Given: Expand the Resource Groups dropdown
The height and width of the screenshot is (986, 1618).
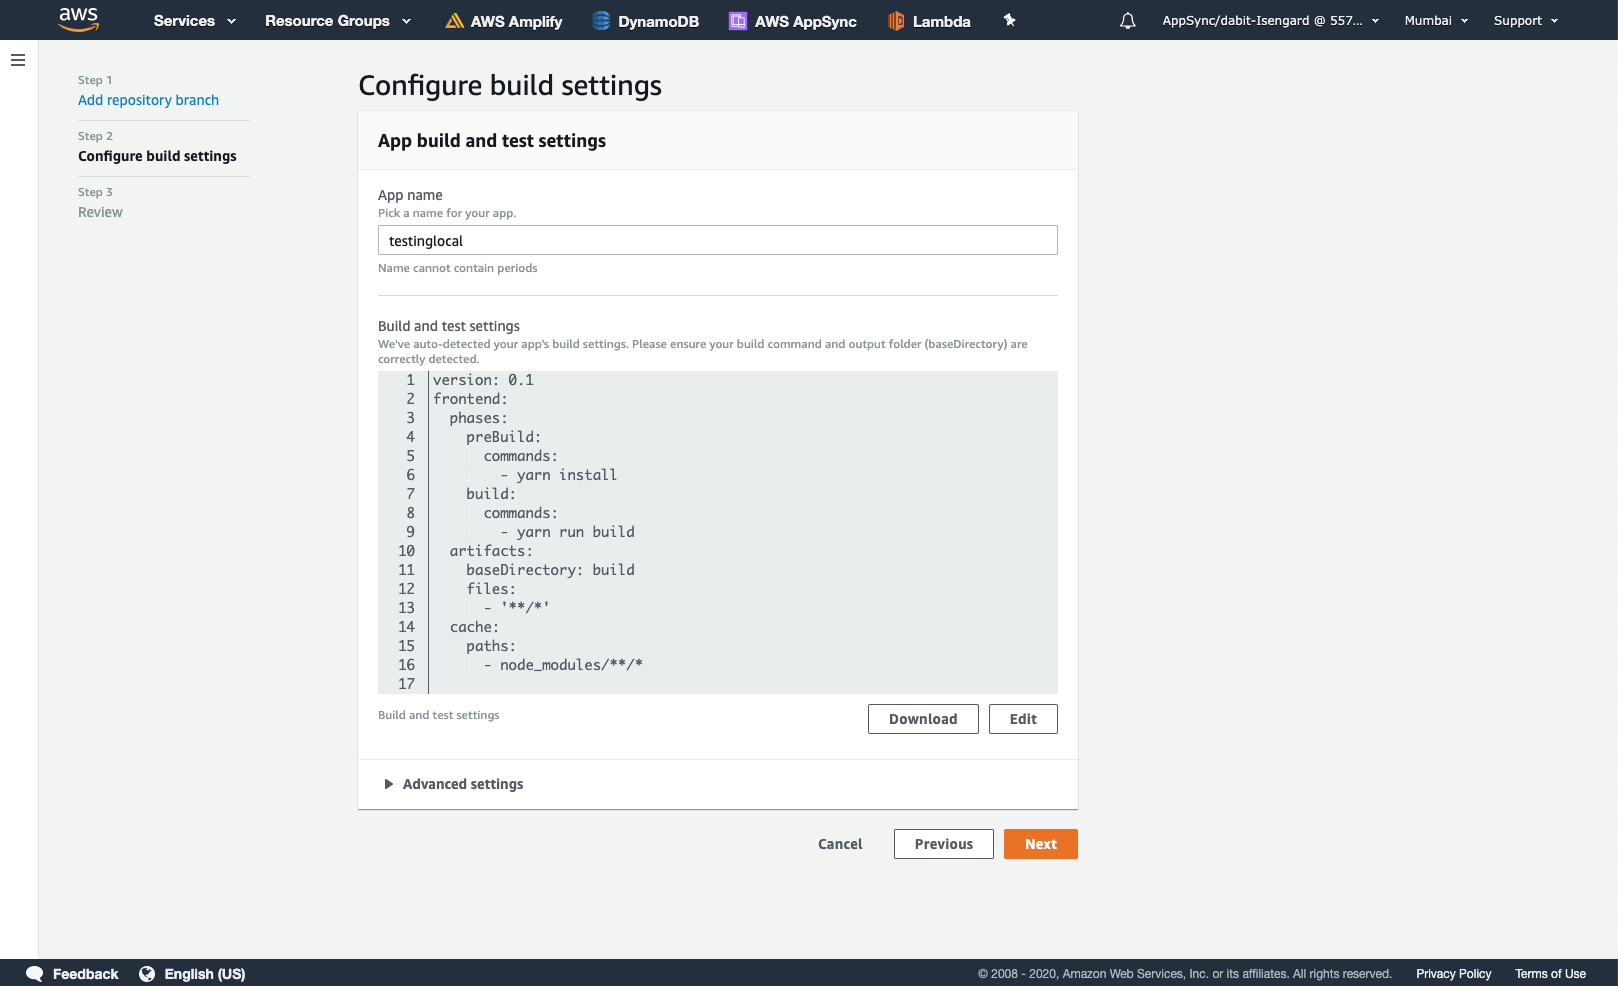Looking at the screenshot, I should [338, 21].
